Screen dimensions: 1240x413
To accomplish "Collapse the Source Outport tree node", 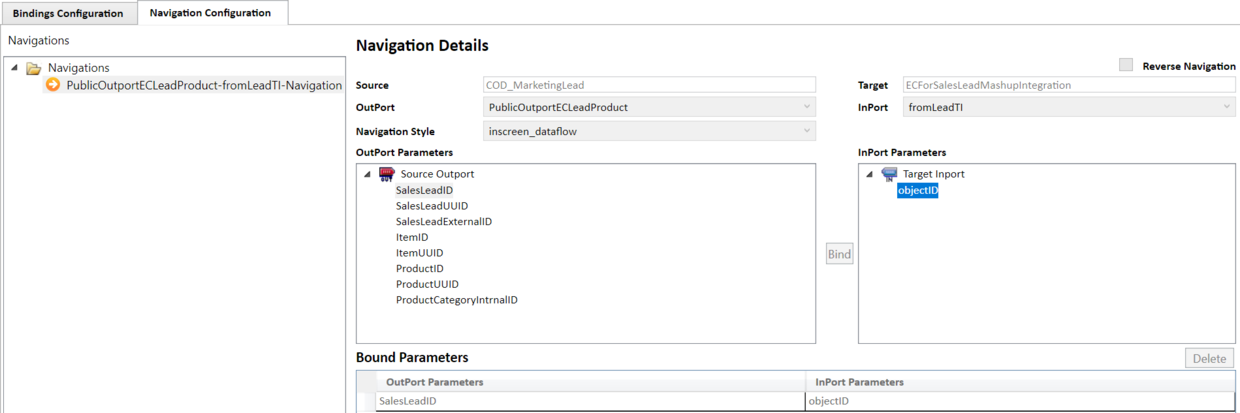I will [x=367, y=174].
